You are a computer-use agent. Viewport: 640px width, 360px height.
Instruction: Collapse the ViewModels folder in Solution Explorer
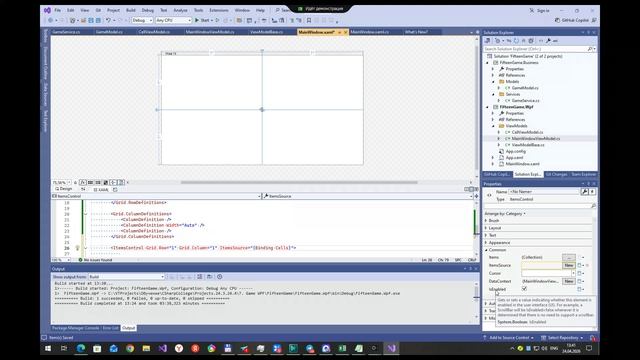click(x=493, y=126)
